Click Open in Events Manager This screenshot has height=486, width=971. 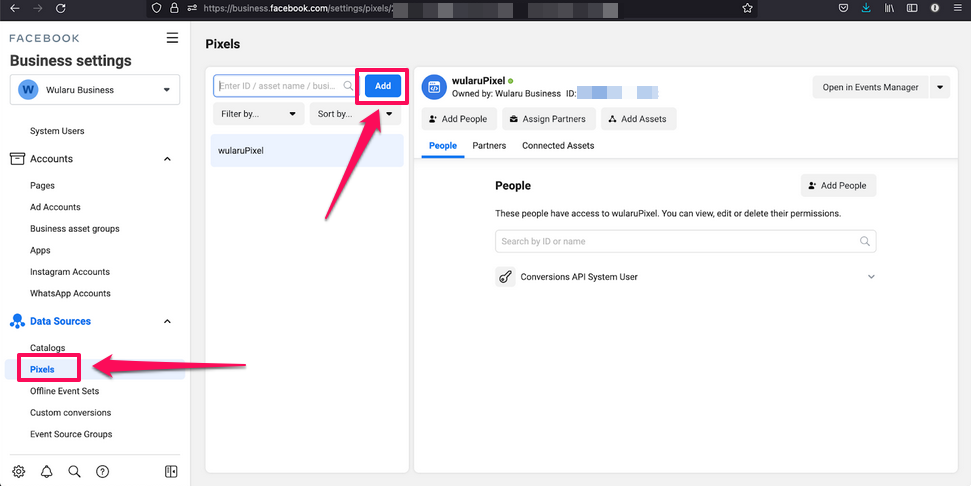870,87
